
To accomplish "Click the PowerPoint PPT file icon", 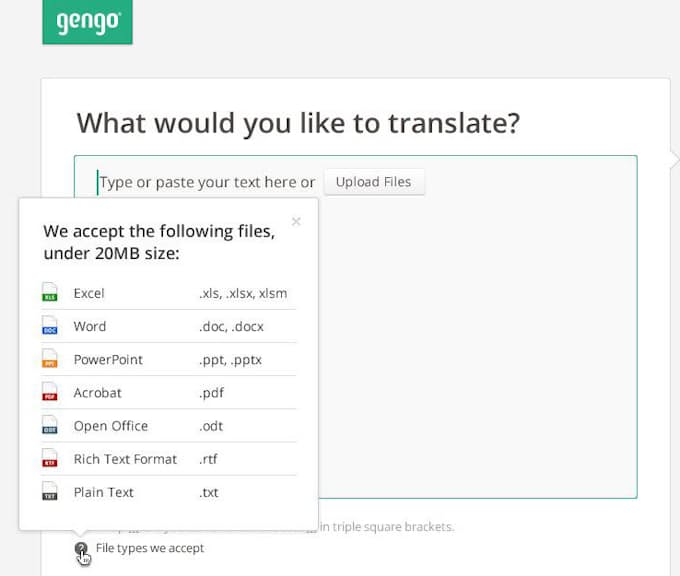I will (x=50, y=360).
